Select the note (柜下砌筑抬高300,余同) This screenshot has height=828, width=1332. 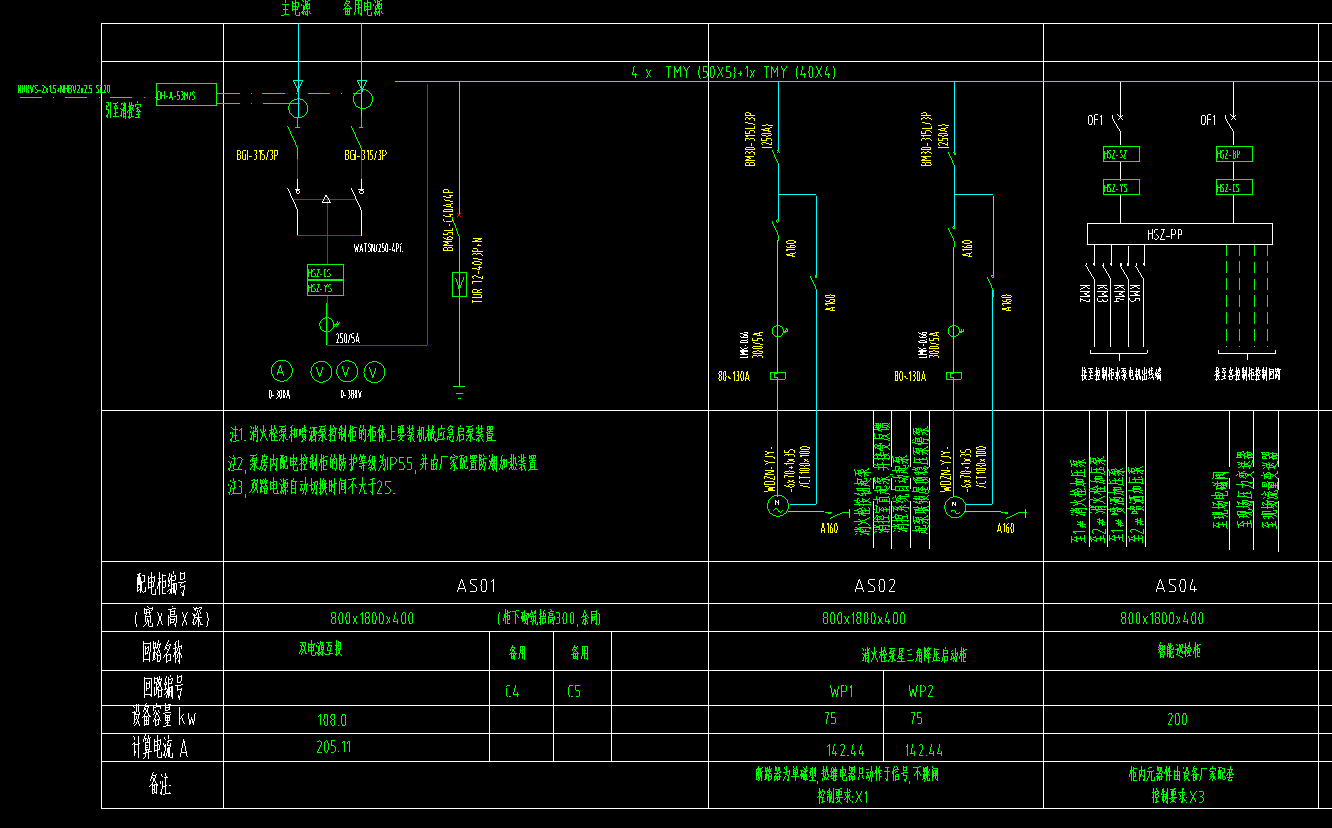pyautogui.click(x=549, y=618)
